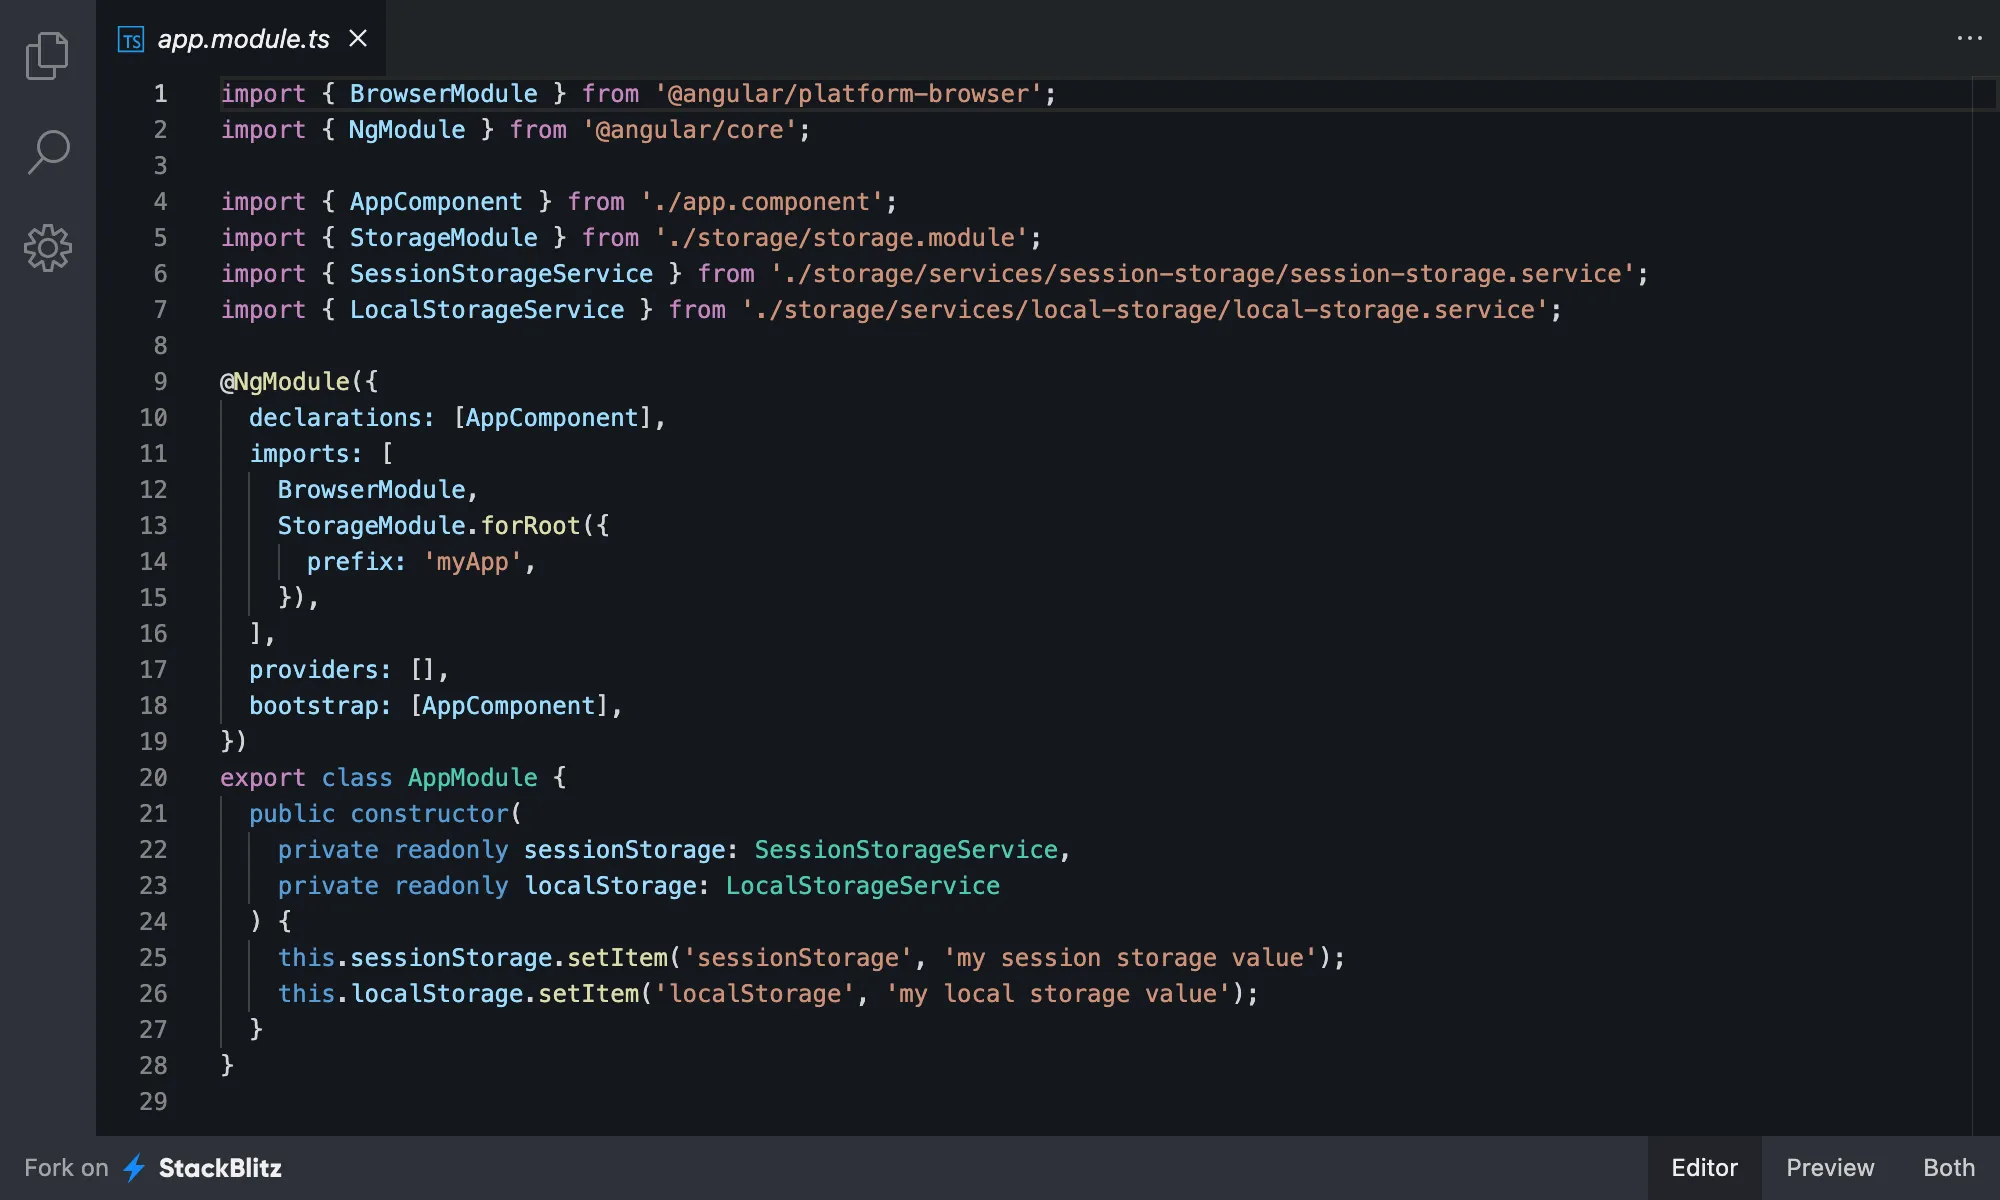
Task: Click the 'AppModule' class name
Action: click(x=473, y=778)
